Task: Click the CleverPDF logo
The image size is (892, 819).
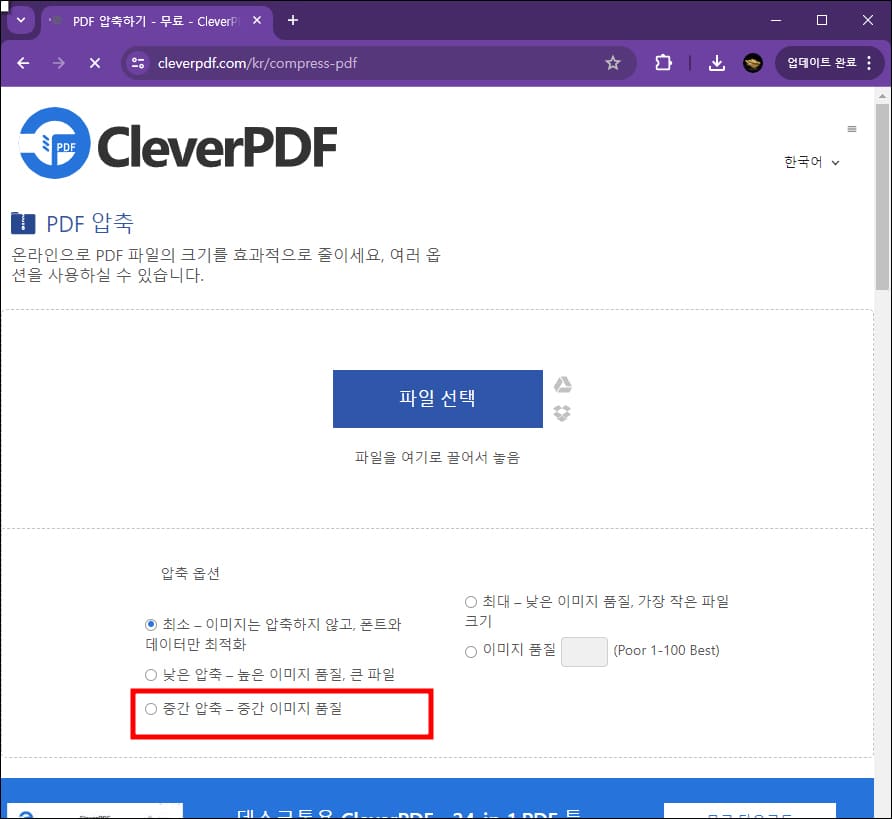Action: pos(178,143)
